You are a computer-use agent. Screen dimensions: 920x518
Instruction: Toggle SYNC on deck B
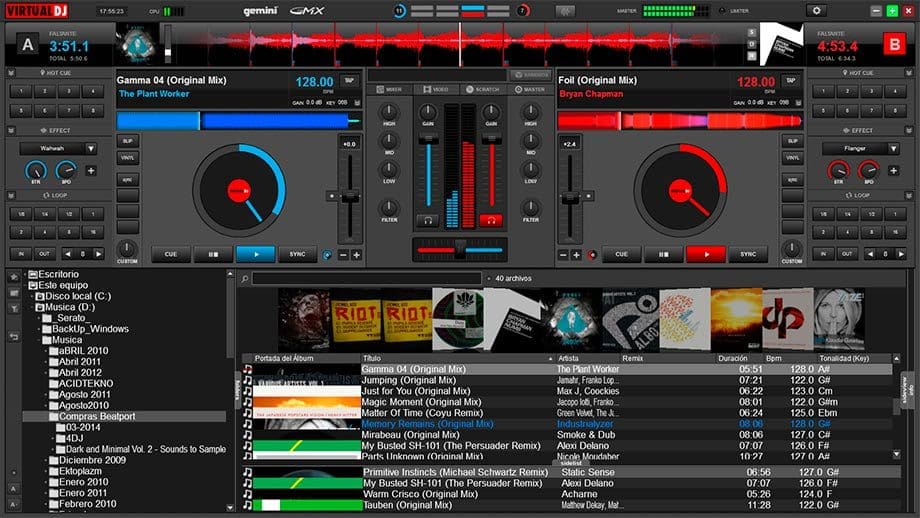coord(748,254)
